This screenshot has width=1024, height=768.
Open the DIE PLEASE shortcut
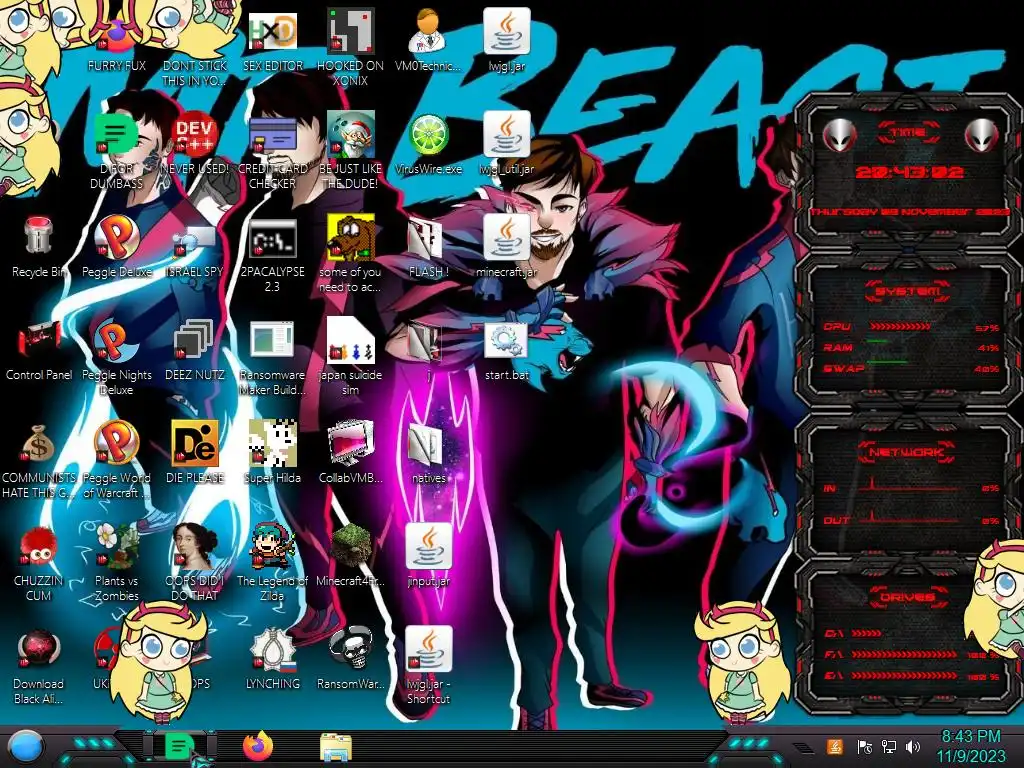195,443
